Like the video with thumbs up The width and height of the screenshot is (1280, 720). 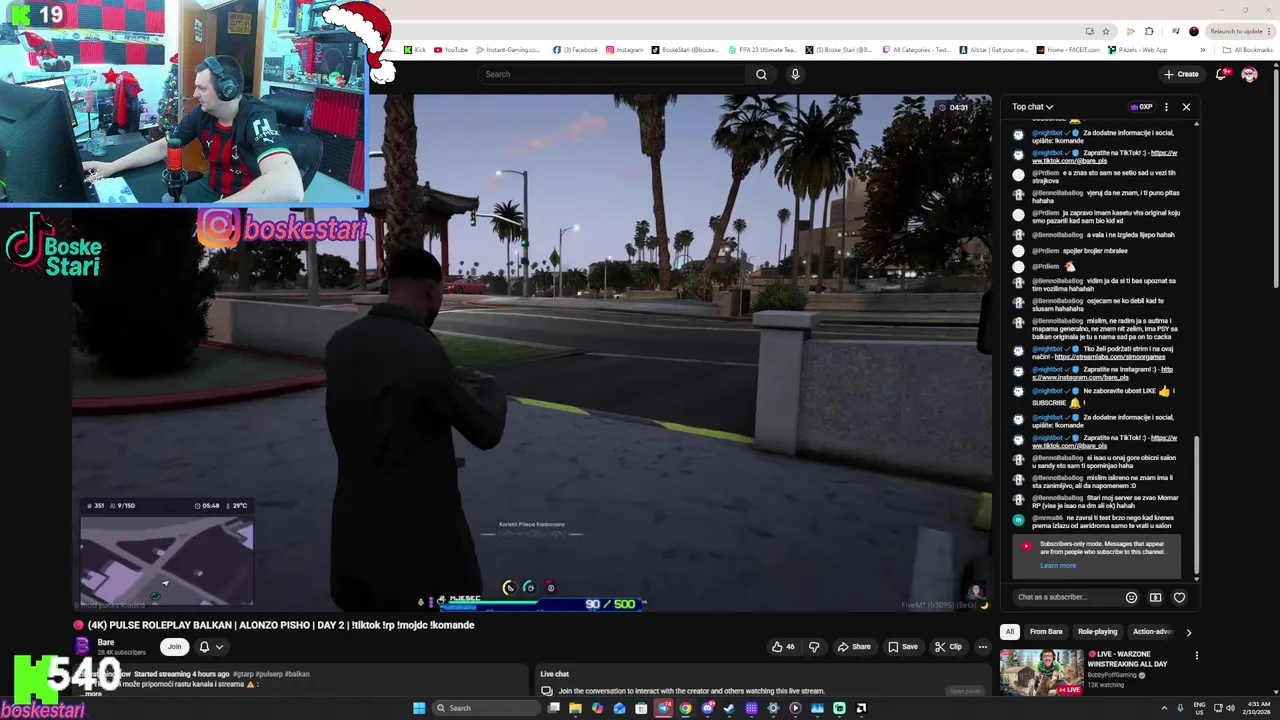(783, 647)
